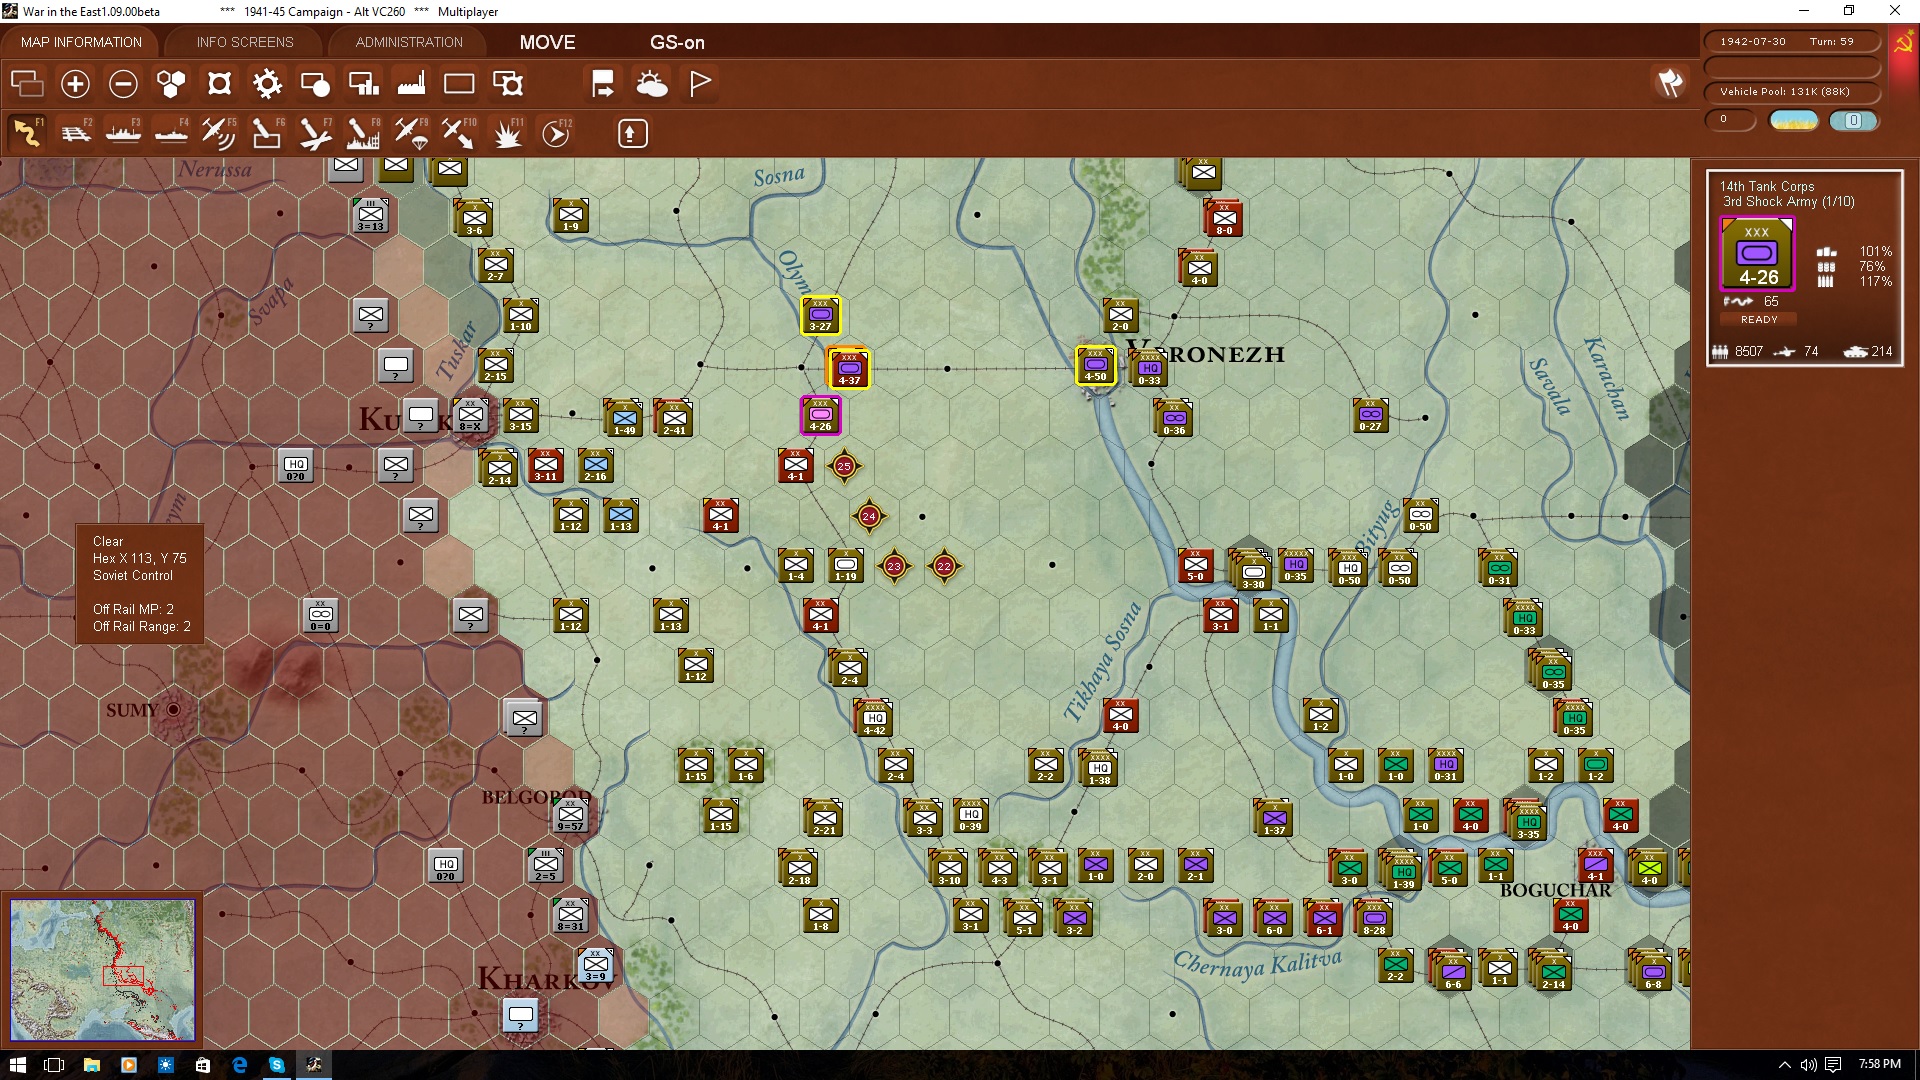Open File Explorer from taskbar

(x=91, y=1064)
